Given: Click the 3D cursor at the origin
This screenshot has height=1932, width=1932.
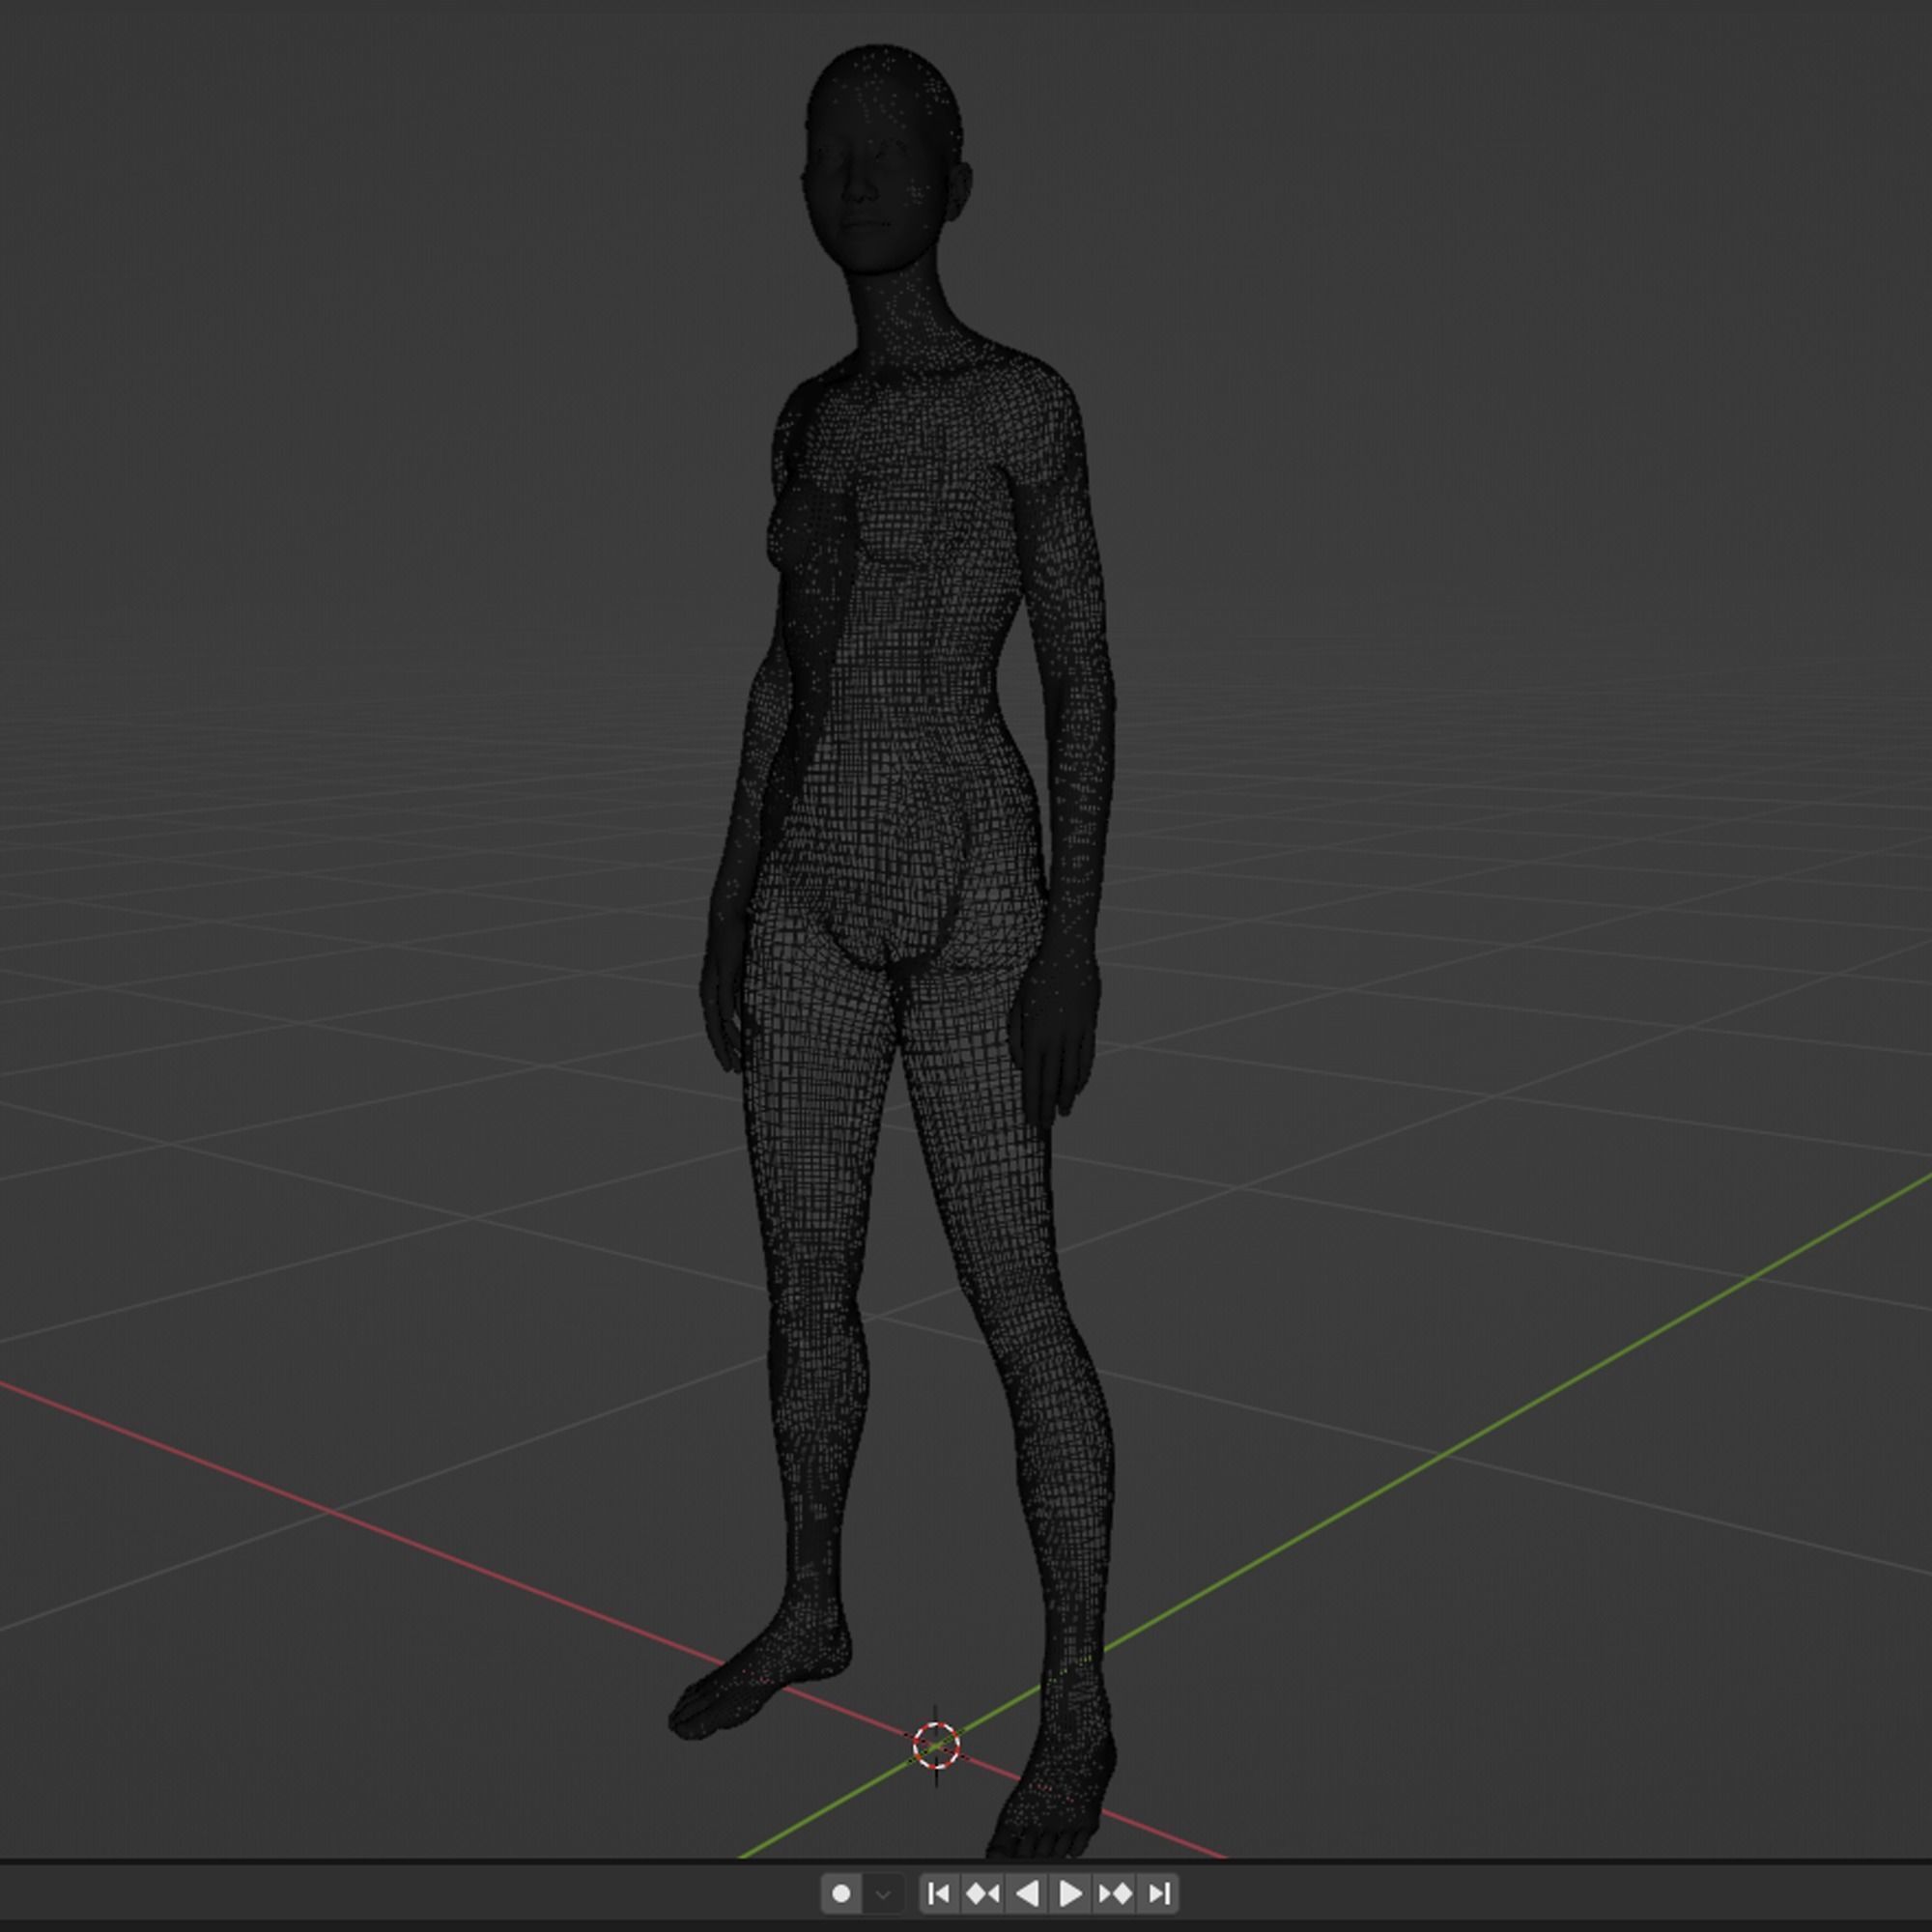Looking at the screenshot, I should click(x=936, y=1746).
